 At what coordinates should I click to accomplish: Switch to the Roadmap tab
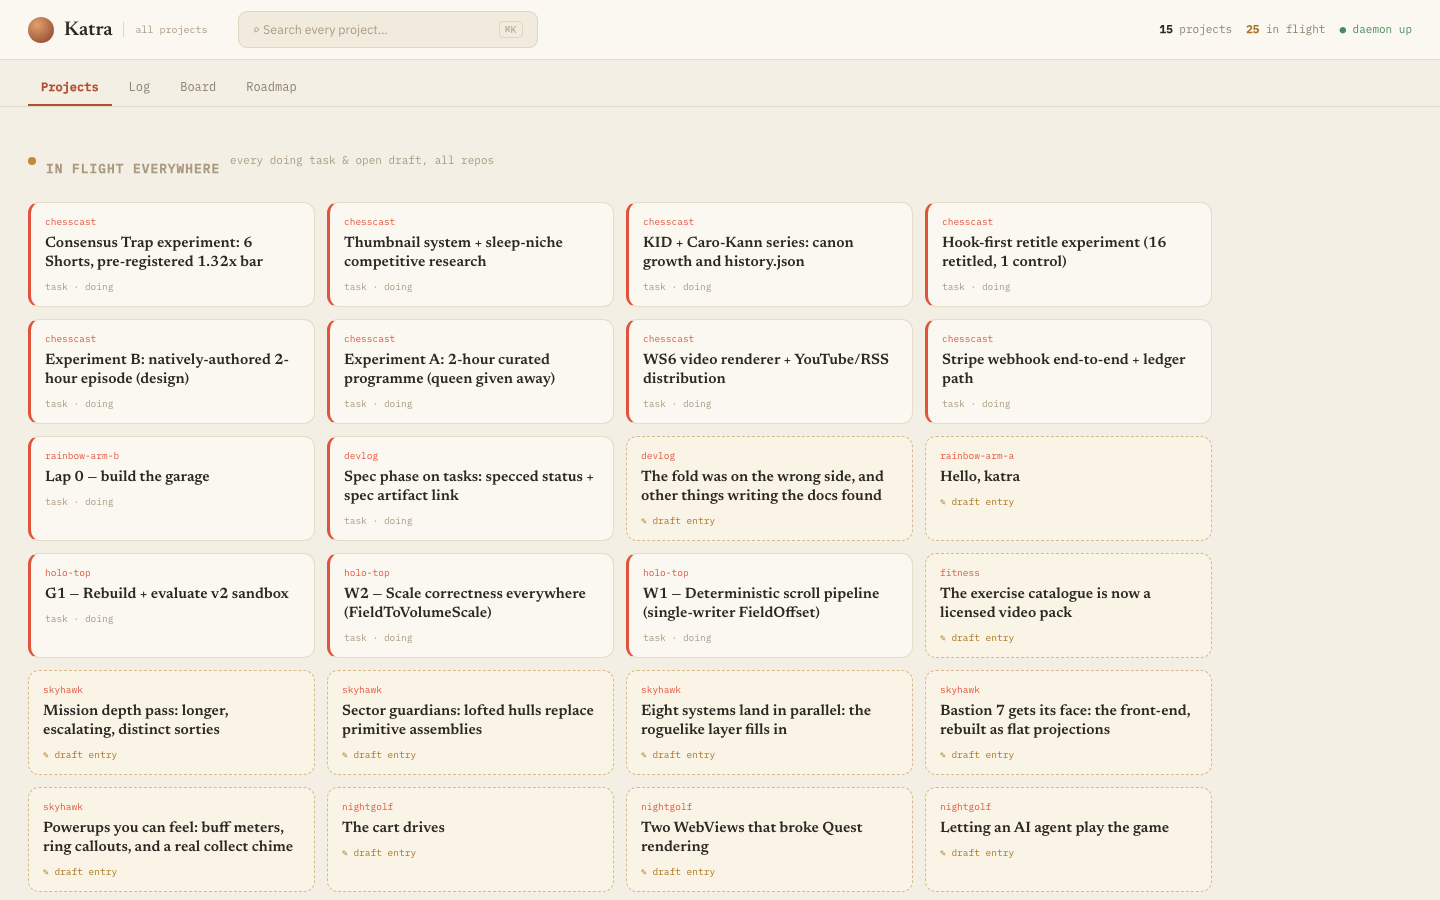(271, 87)
